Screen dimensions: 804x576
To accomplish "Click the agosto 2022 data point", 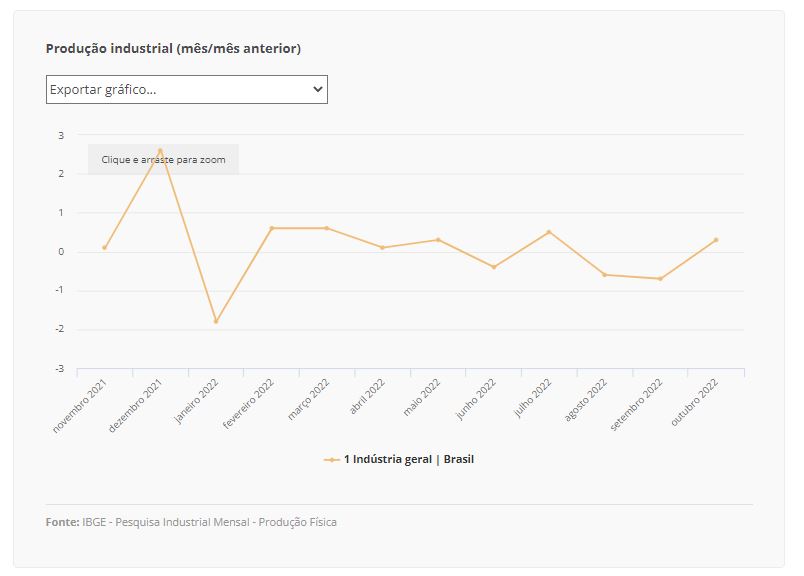I will click(x=605, y=274).
